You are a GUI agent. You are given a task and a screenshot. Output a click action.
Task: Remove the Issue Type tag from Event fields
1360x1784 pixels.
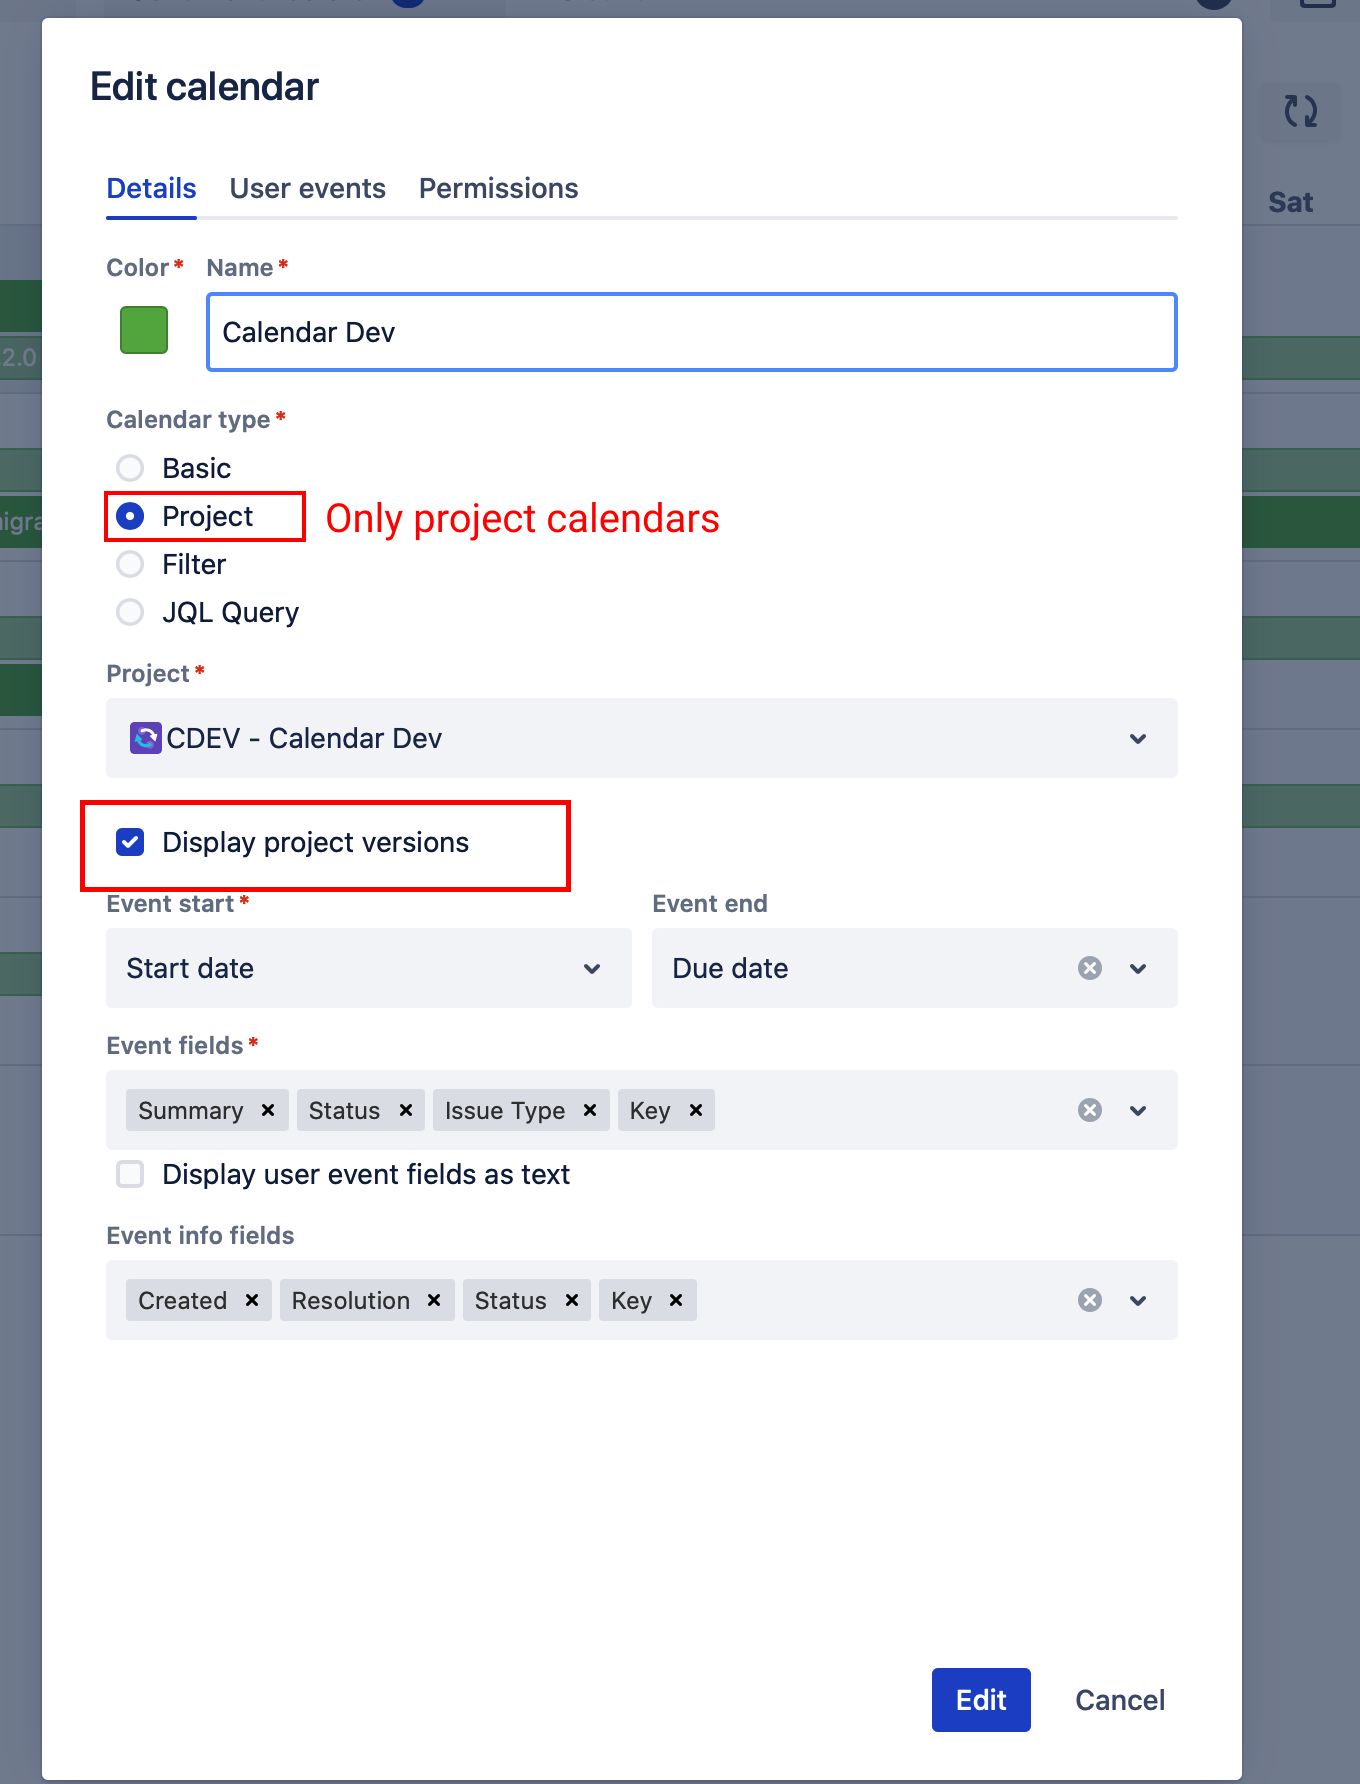[x=590, y=1110]
